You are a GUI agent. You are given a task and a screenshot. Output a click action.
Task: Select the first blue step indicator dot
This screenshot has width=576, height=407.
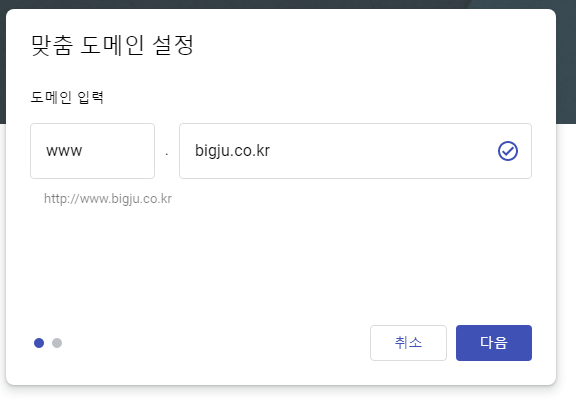point(39,343)
